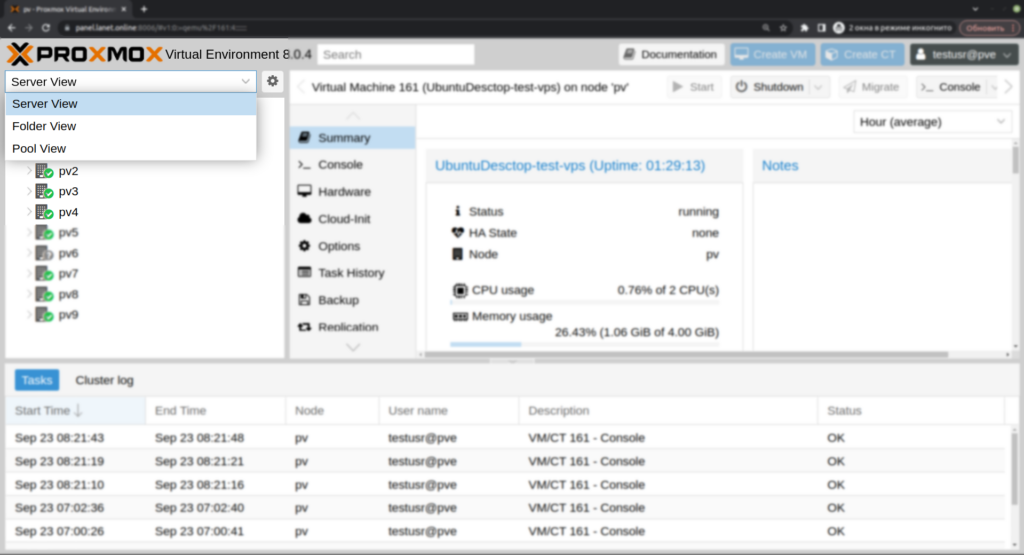Click the gear settings icon beside view selector
The width and height of the screenshot is (1024, 555).
(x=272, y=81)
